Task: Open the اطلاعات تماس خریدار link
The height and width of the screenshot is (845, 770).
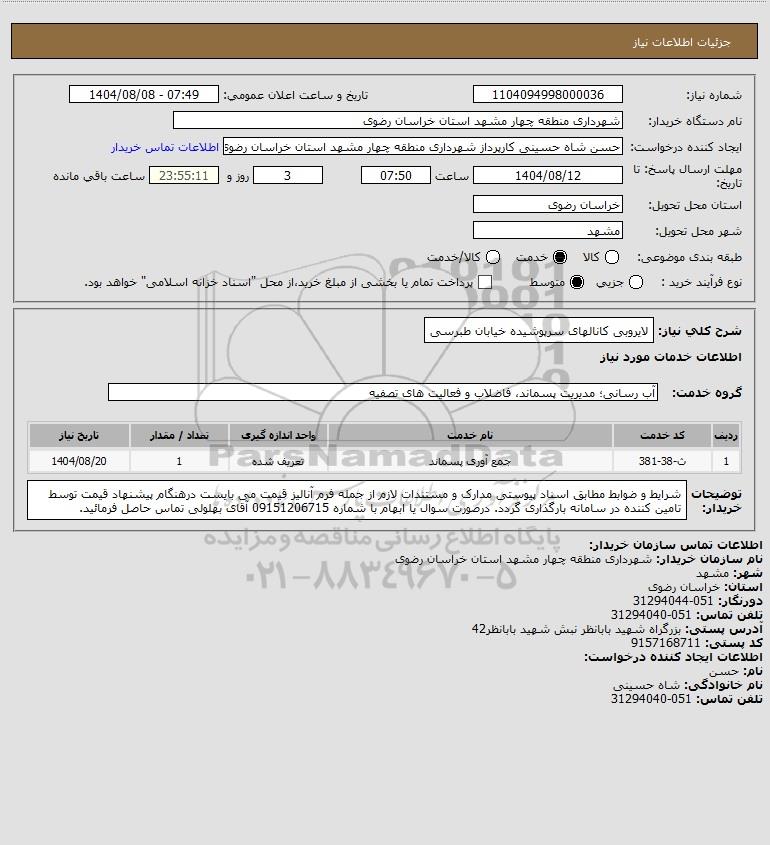Action: tap(165, 148)
